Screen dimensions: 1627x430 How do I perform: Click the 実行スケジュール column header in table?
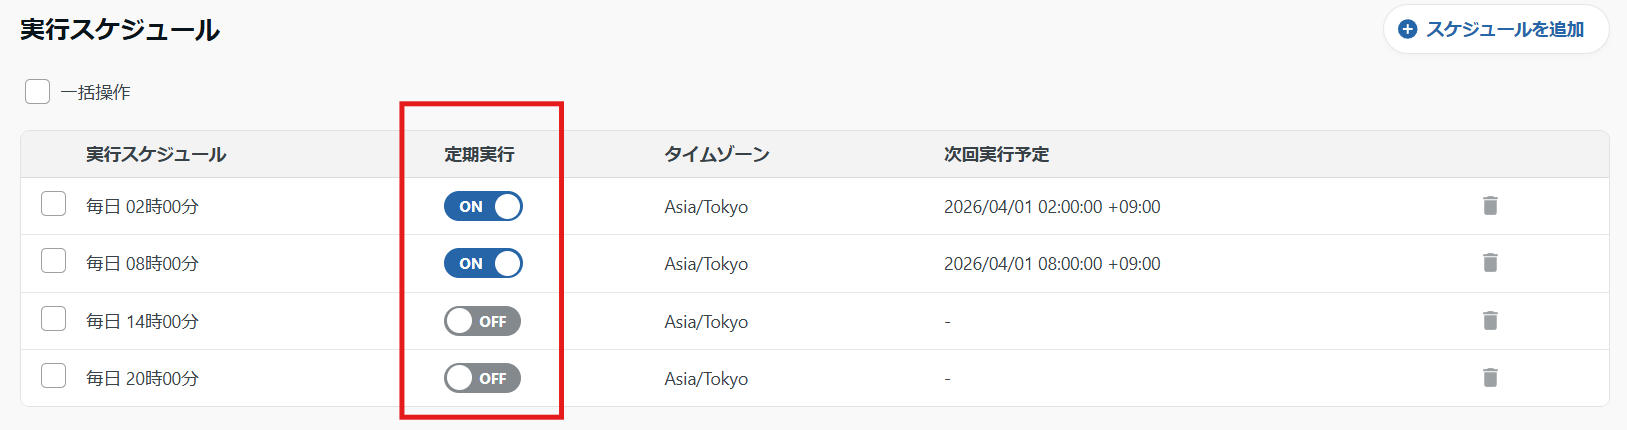click(156, 154)
